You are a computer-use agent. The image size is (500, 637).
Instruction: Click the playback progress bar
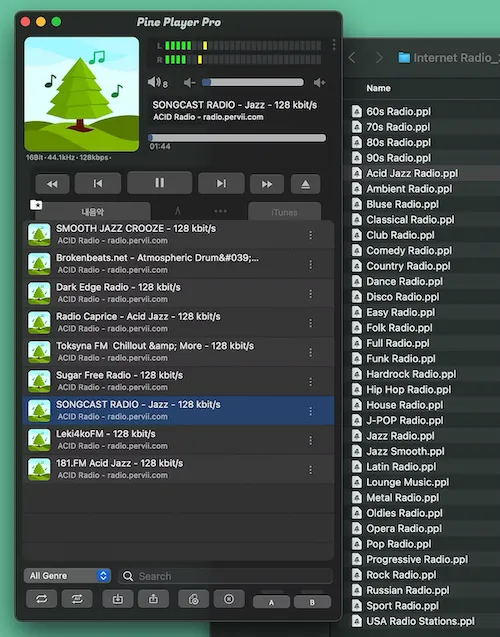coord(237,138)
